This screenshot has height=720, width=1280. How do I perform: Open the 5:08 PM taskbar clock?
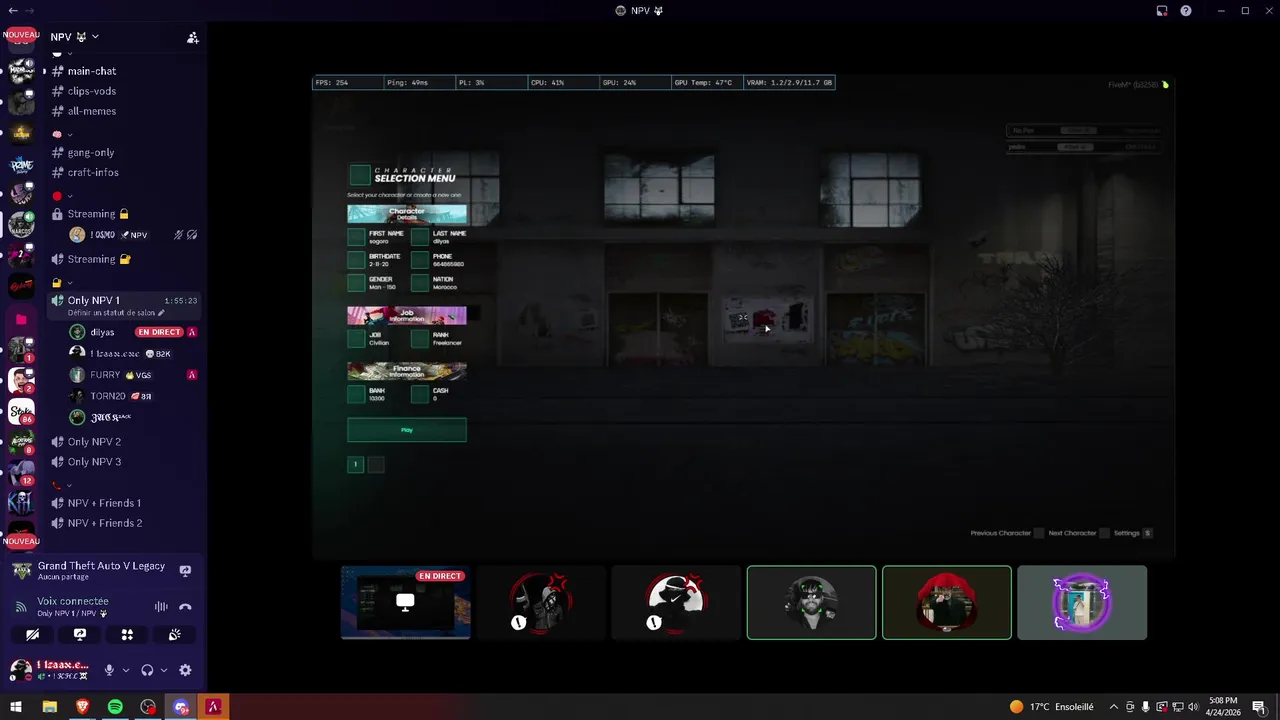(1222, 707)
